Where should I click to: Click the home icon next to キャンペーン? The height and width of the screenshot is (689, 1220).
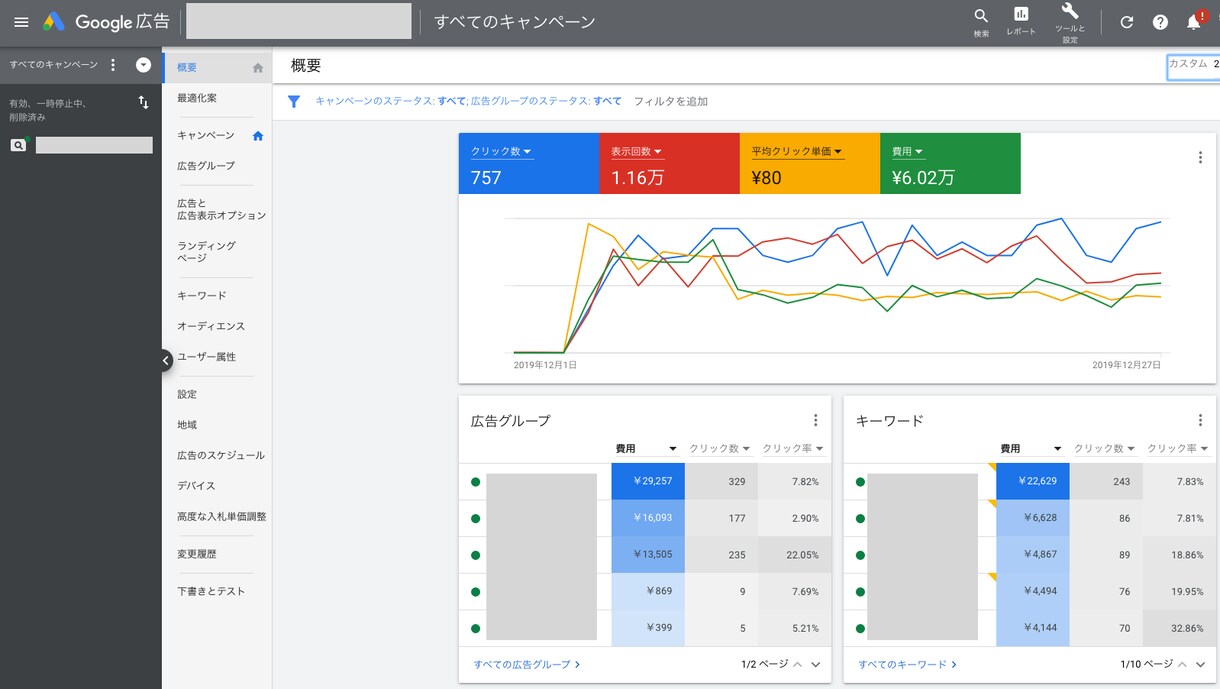258,135
